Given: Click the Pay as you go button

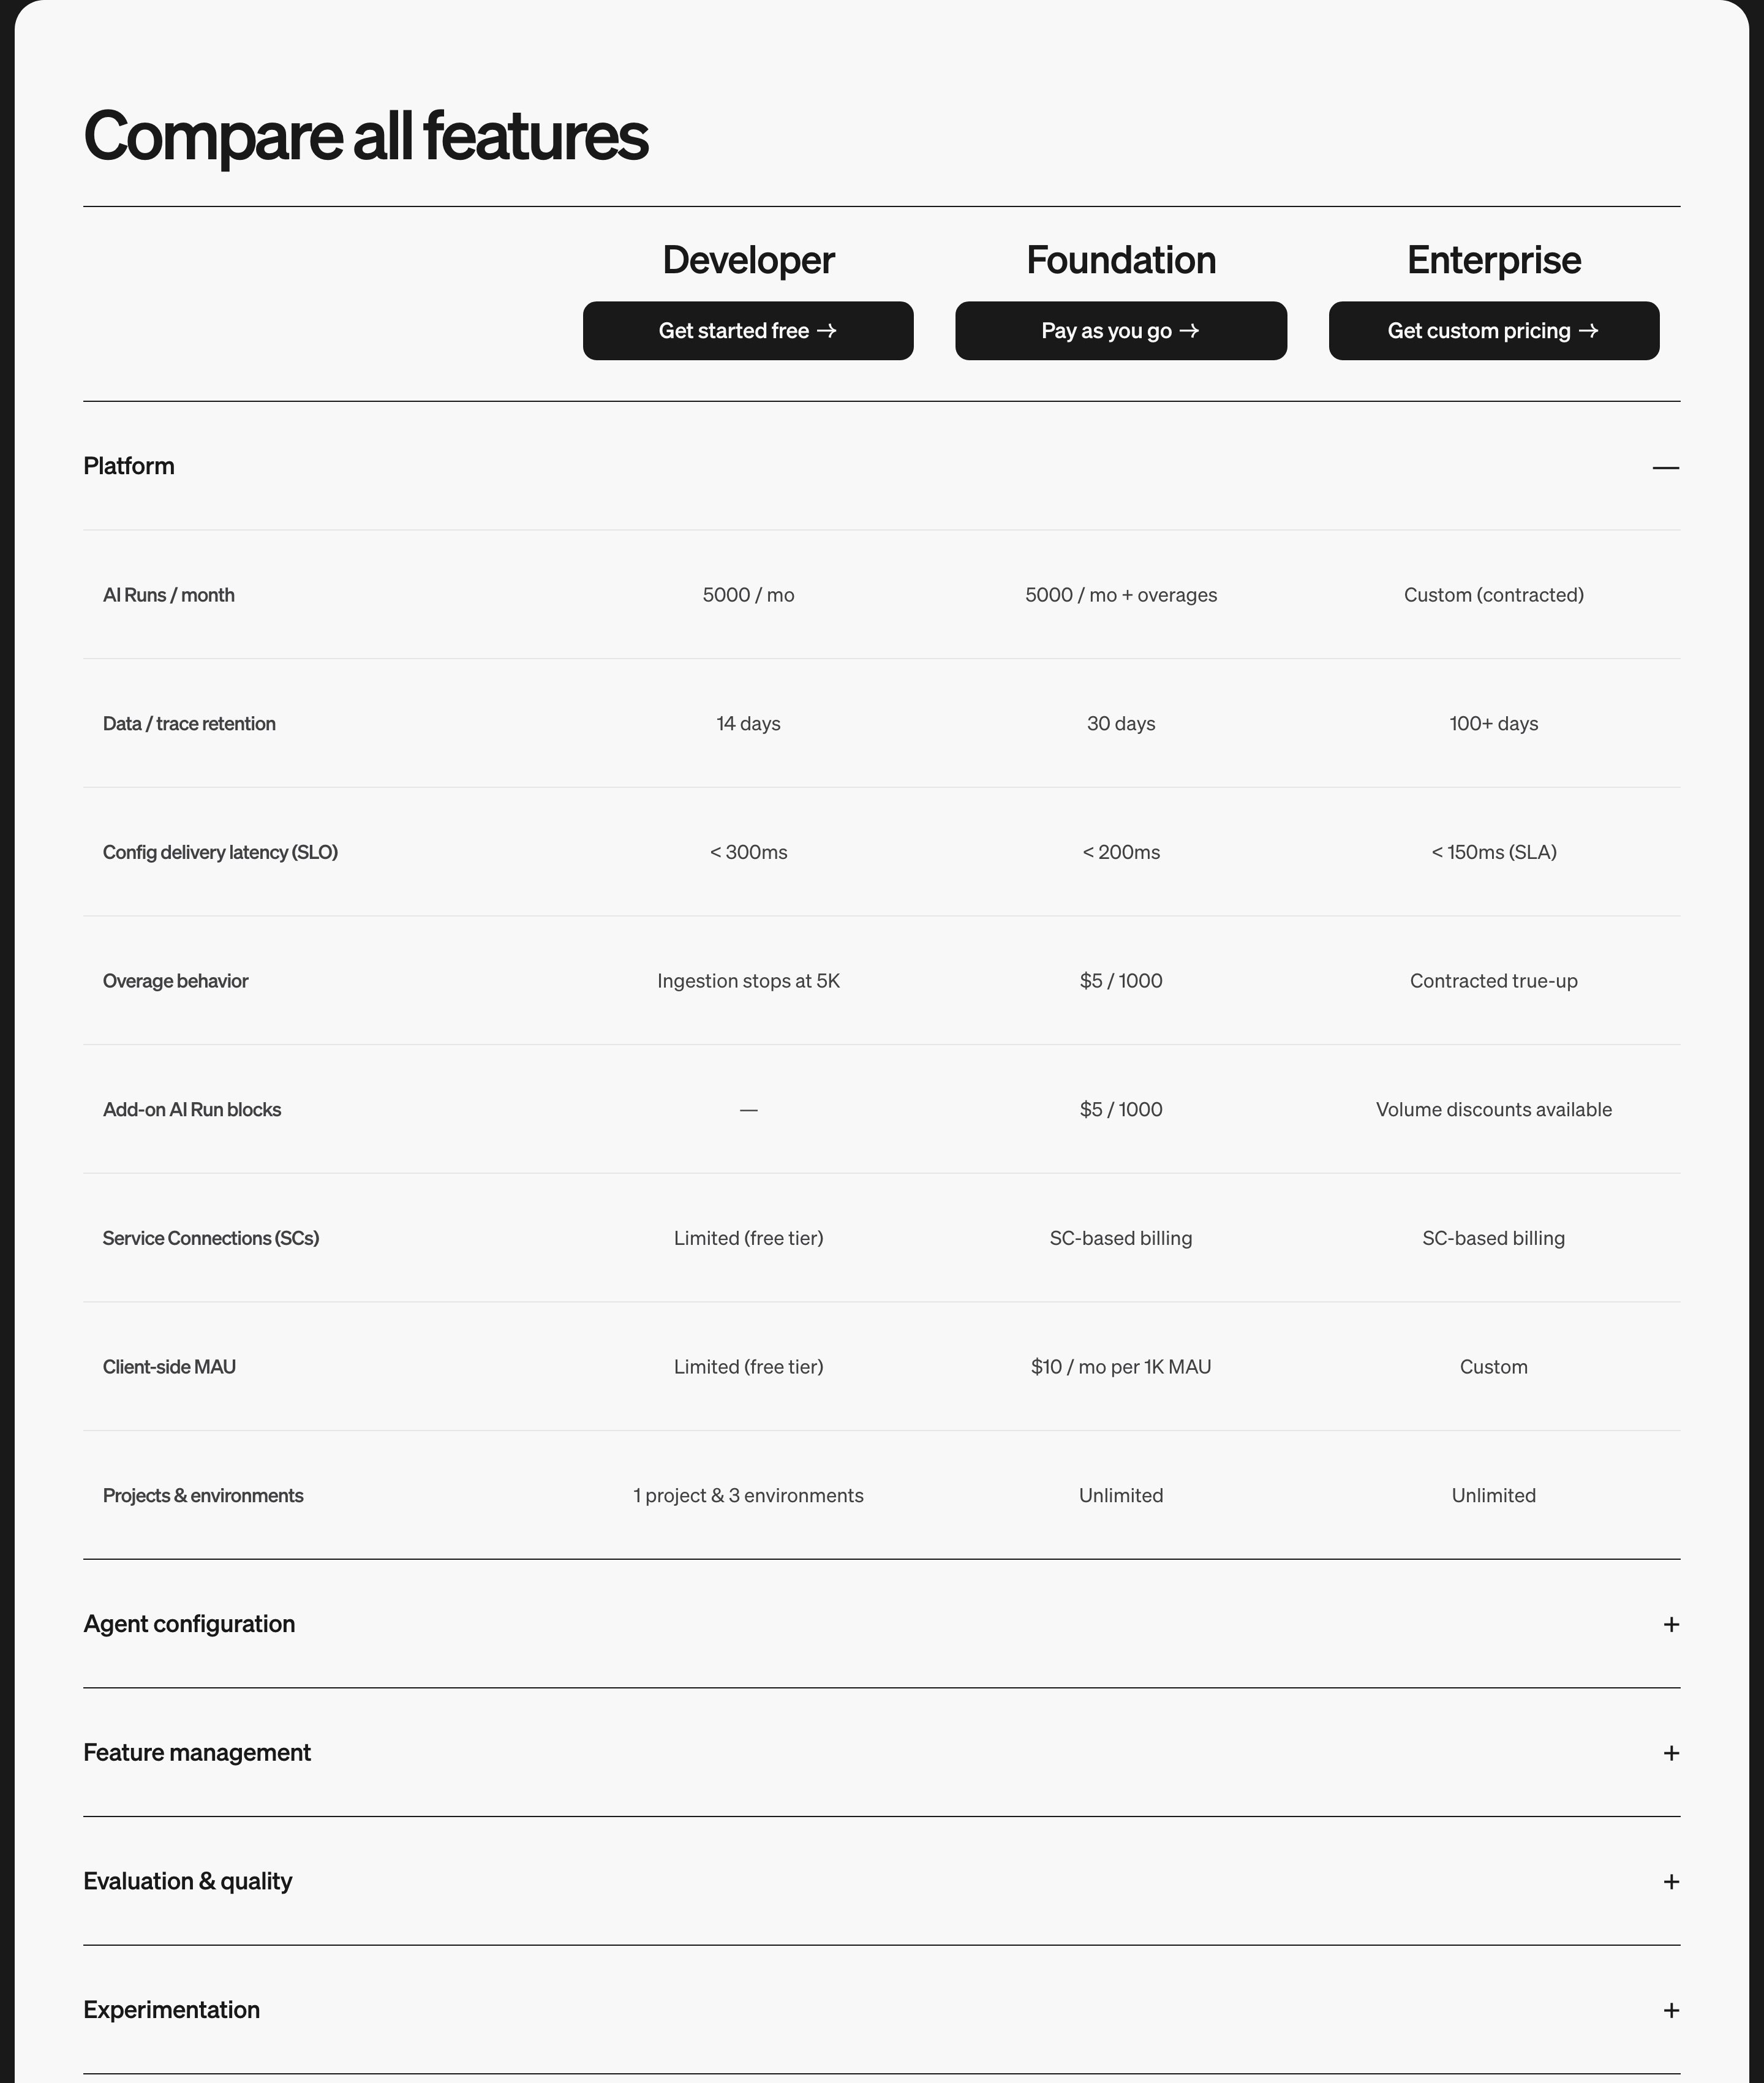Looking at the screenshot, I should (x=1120, y=331).
